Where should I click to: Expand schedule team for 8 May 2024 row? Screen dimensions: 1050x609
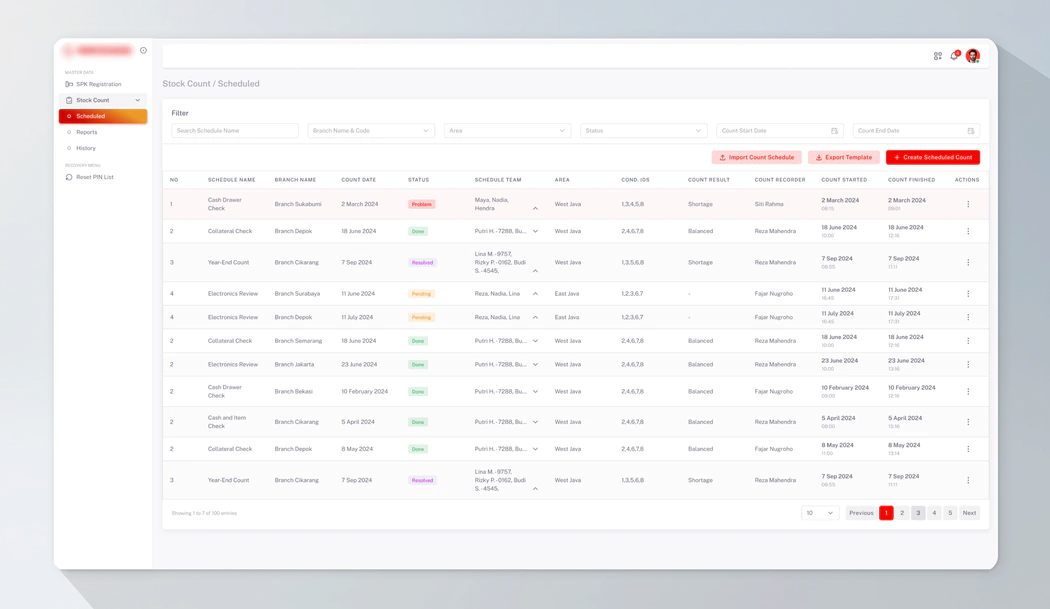tap(535, 449)
